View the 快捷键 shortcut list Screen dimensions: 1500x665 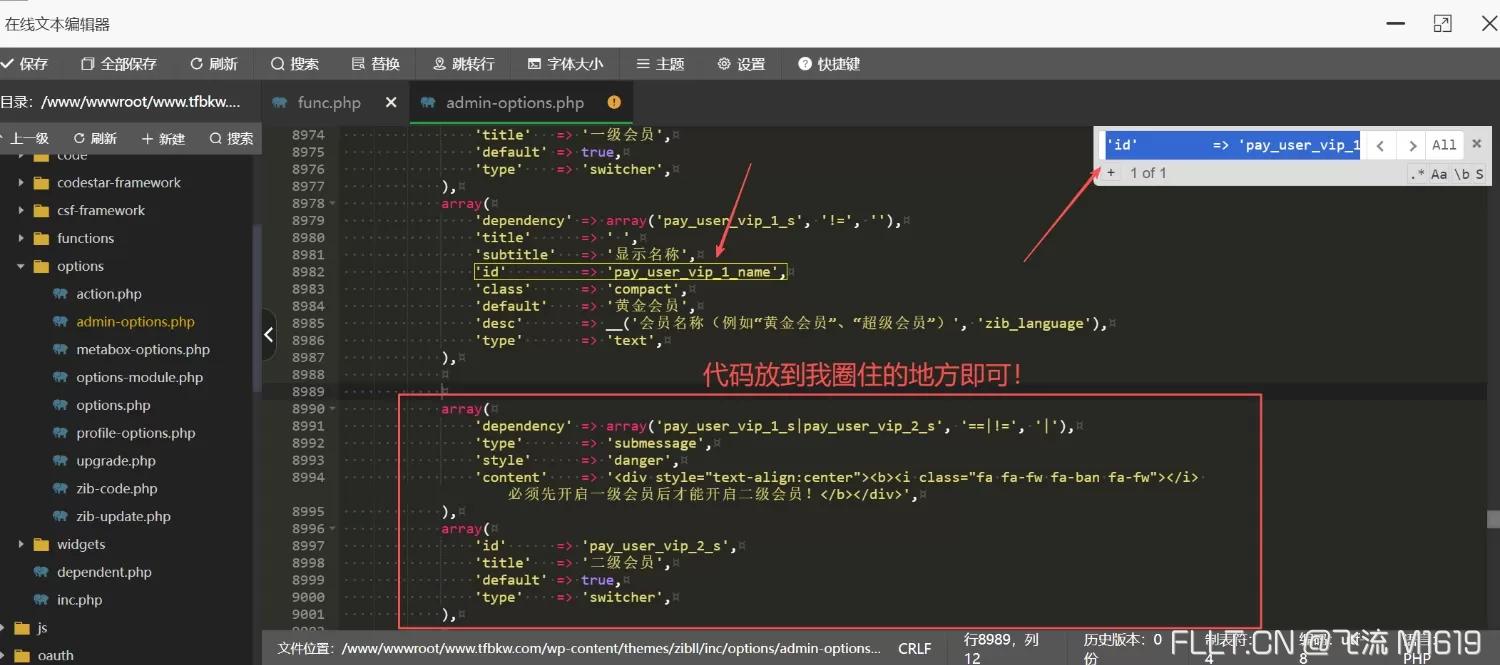point(829,63)
